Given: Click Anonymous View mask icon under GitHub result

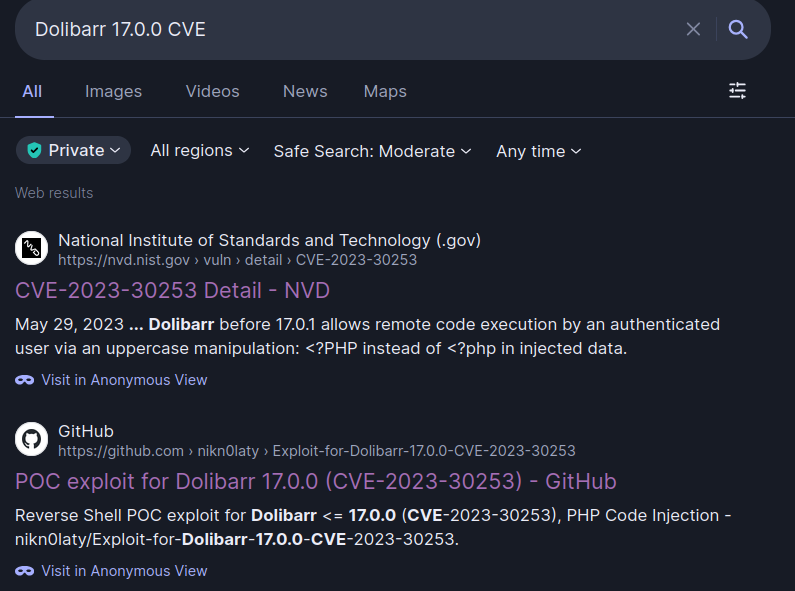Looking at the screenshot, I should coord(25,571).
